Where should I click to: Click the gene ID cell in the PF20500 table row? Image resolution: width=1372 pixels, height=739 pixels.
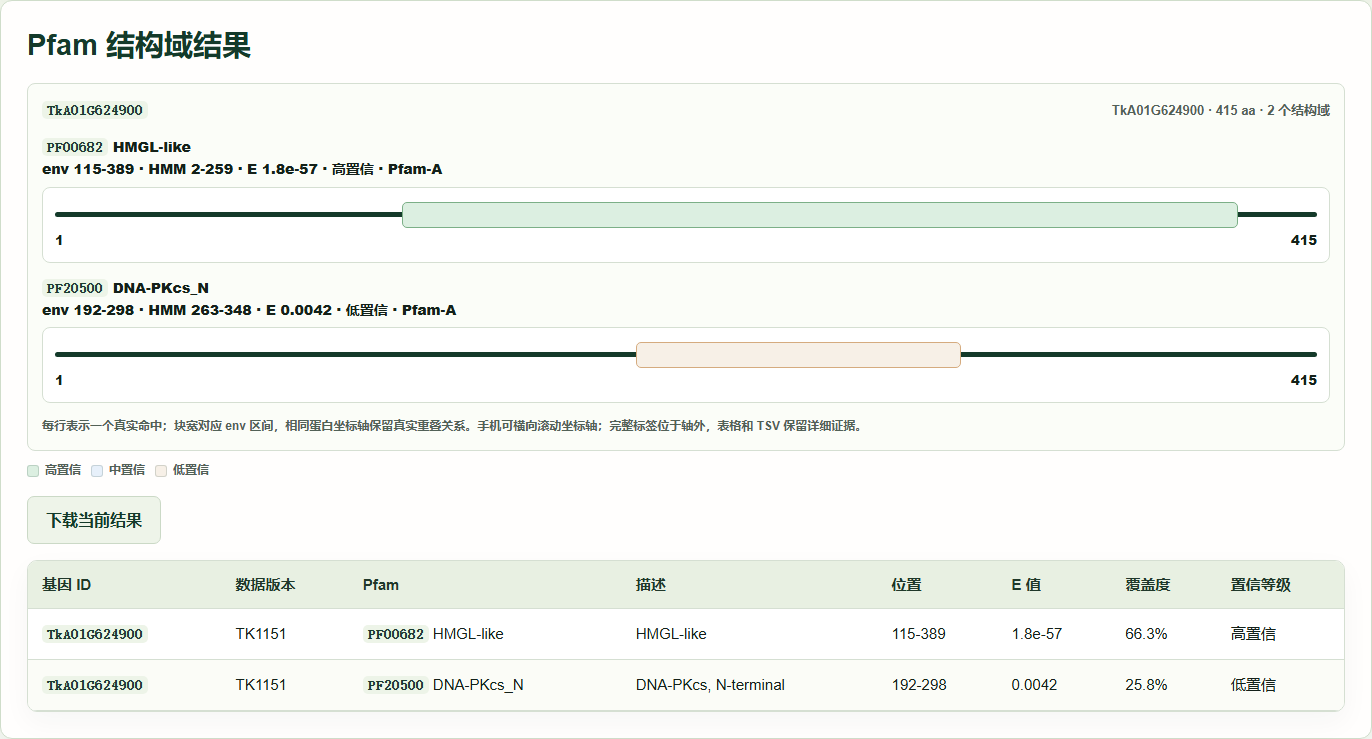point(95,685)
